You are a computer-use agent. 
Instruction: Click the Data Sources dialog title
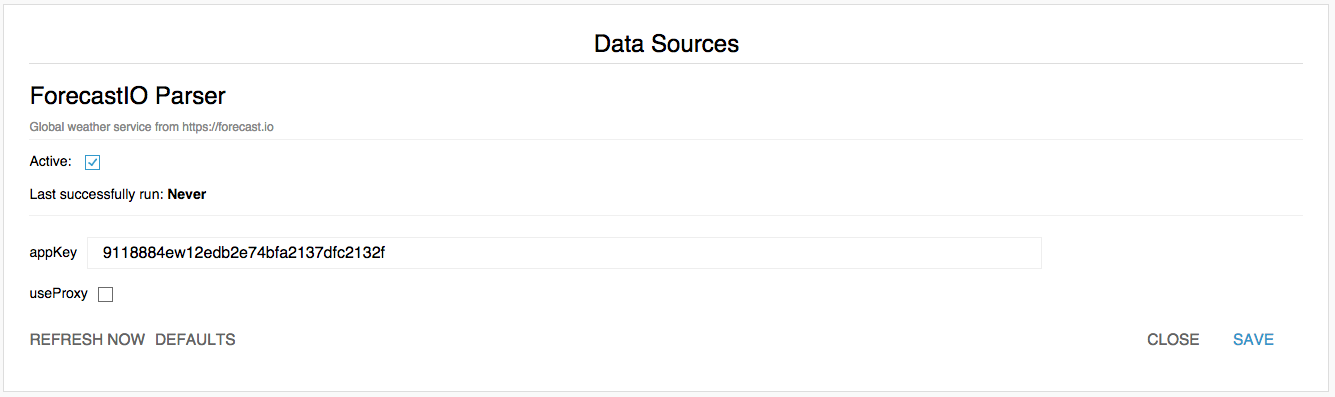(x=666, y=44)
